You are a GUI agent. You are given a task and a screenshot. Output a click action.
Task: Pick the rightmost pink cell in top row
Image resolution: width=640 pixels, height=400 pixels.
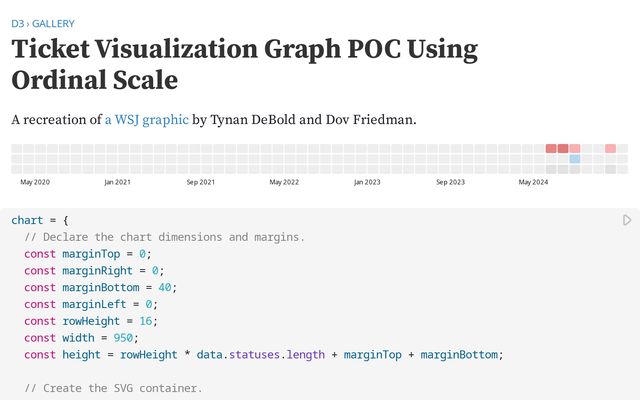pyautogui.click(x=610, y=149)
